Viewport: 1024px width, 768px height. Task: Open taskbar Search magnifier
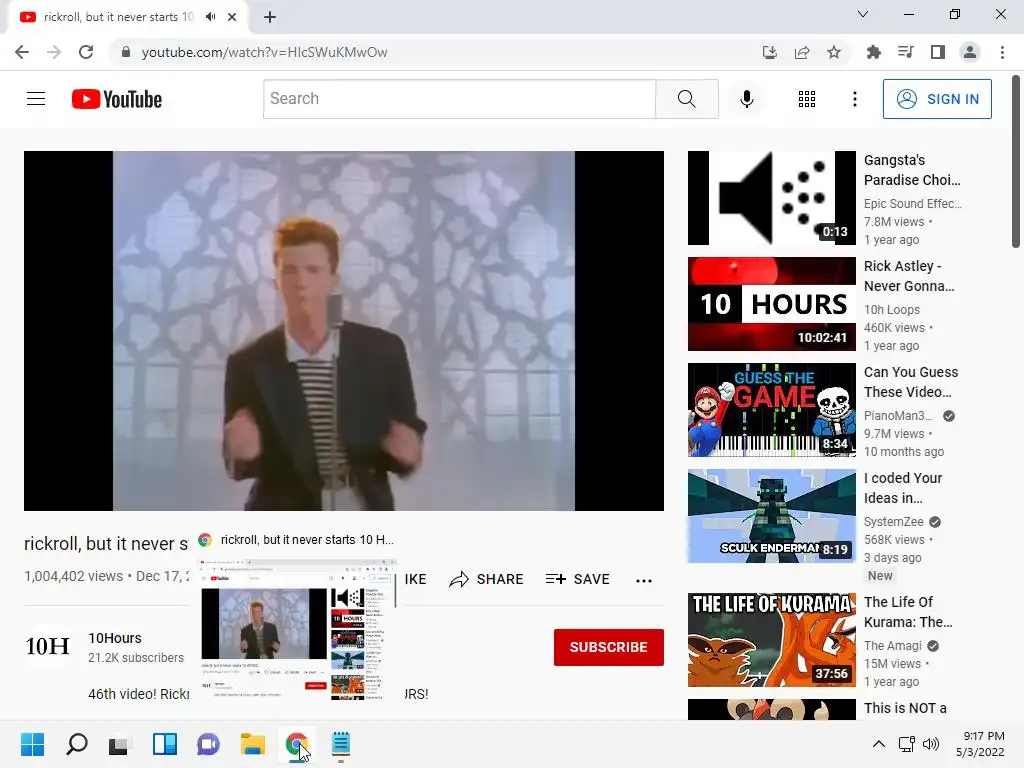pyautogui.click(x=76, y=744)
